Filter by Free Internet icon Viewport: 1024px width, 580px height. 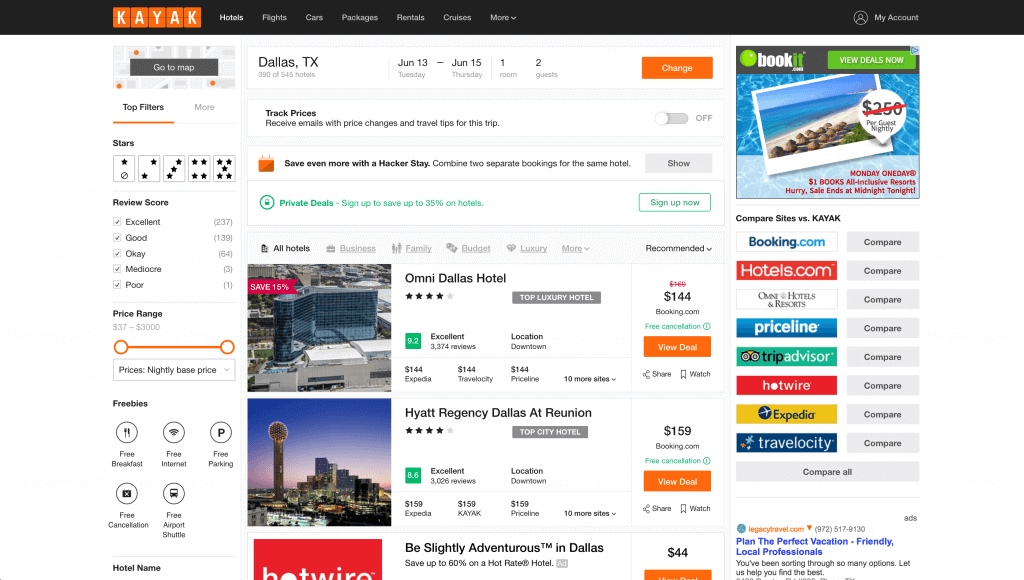click(174, 432)
